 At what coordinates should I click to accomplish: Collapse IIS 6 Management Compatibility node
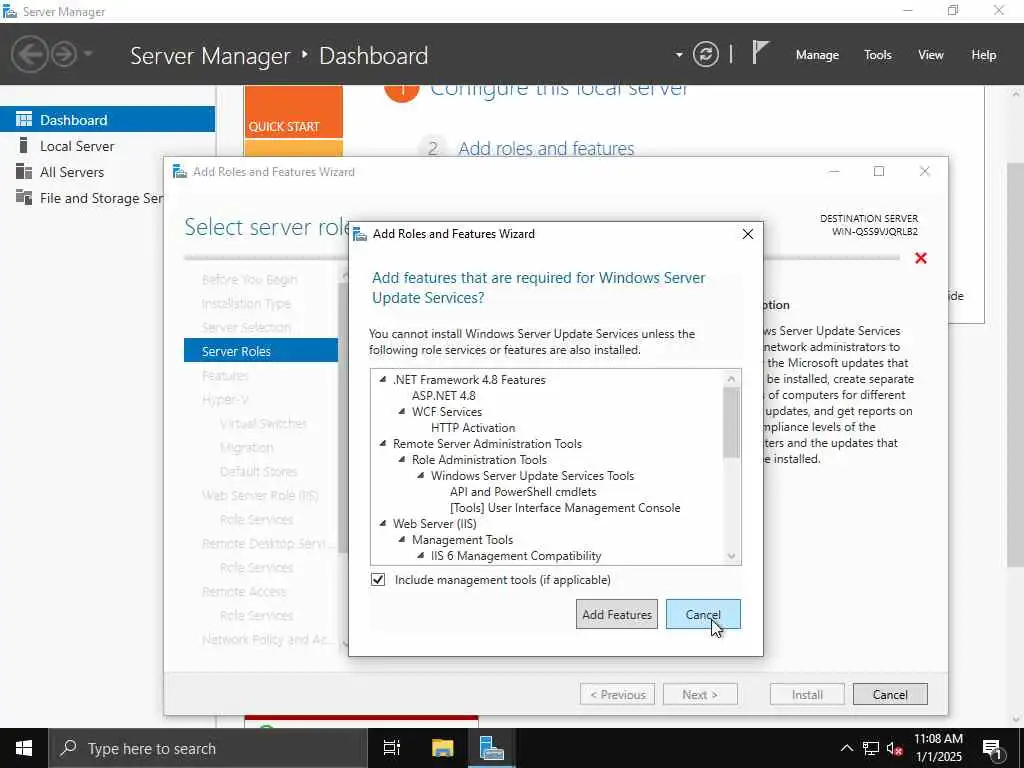pyautogui.click(x=421, y=555)
